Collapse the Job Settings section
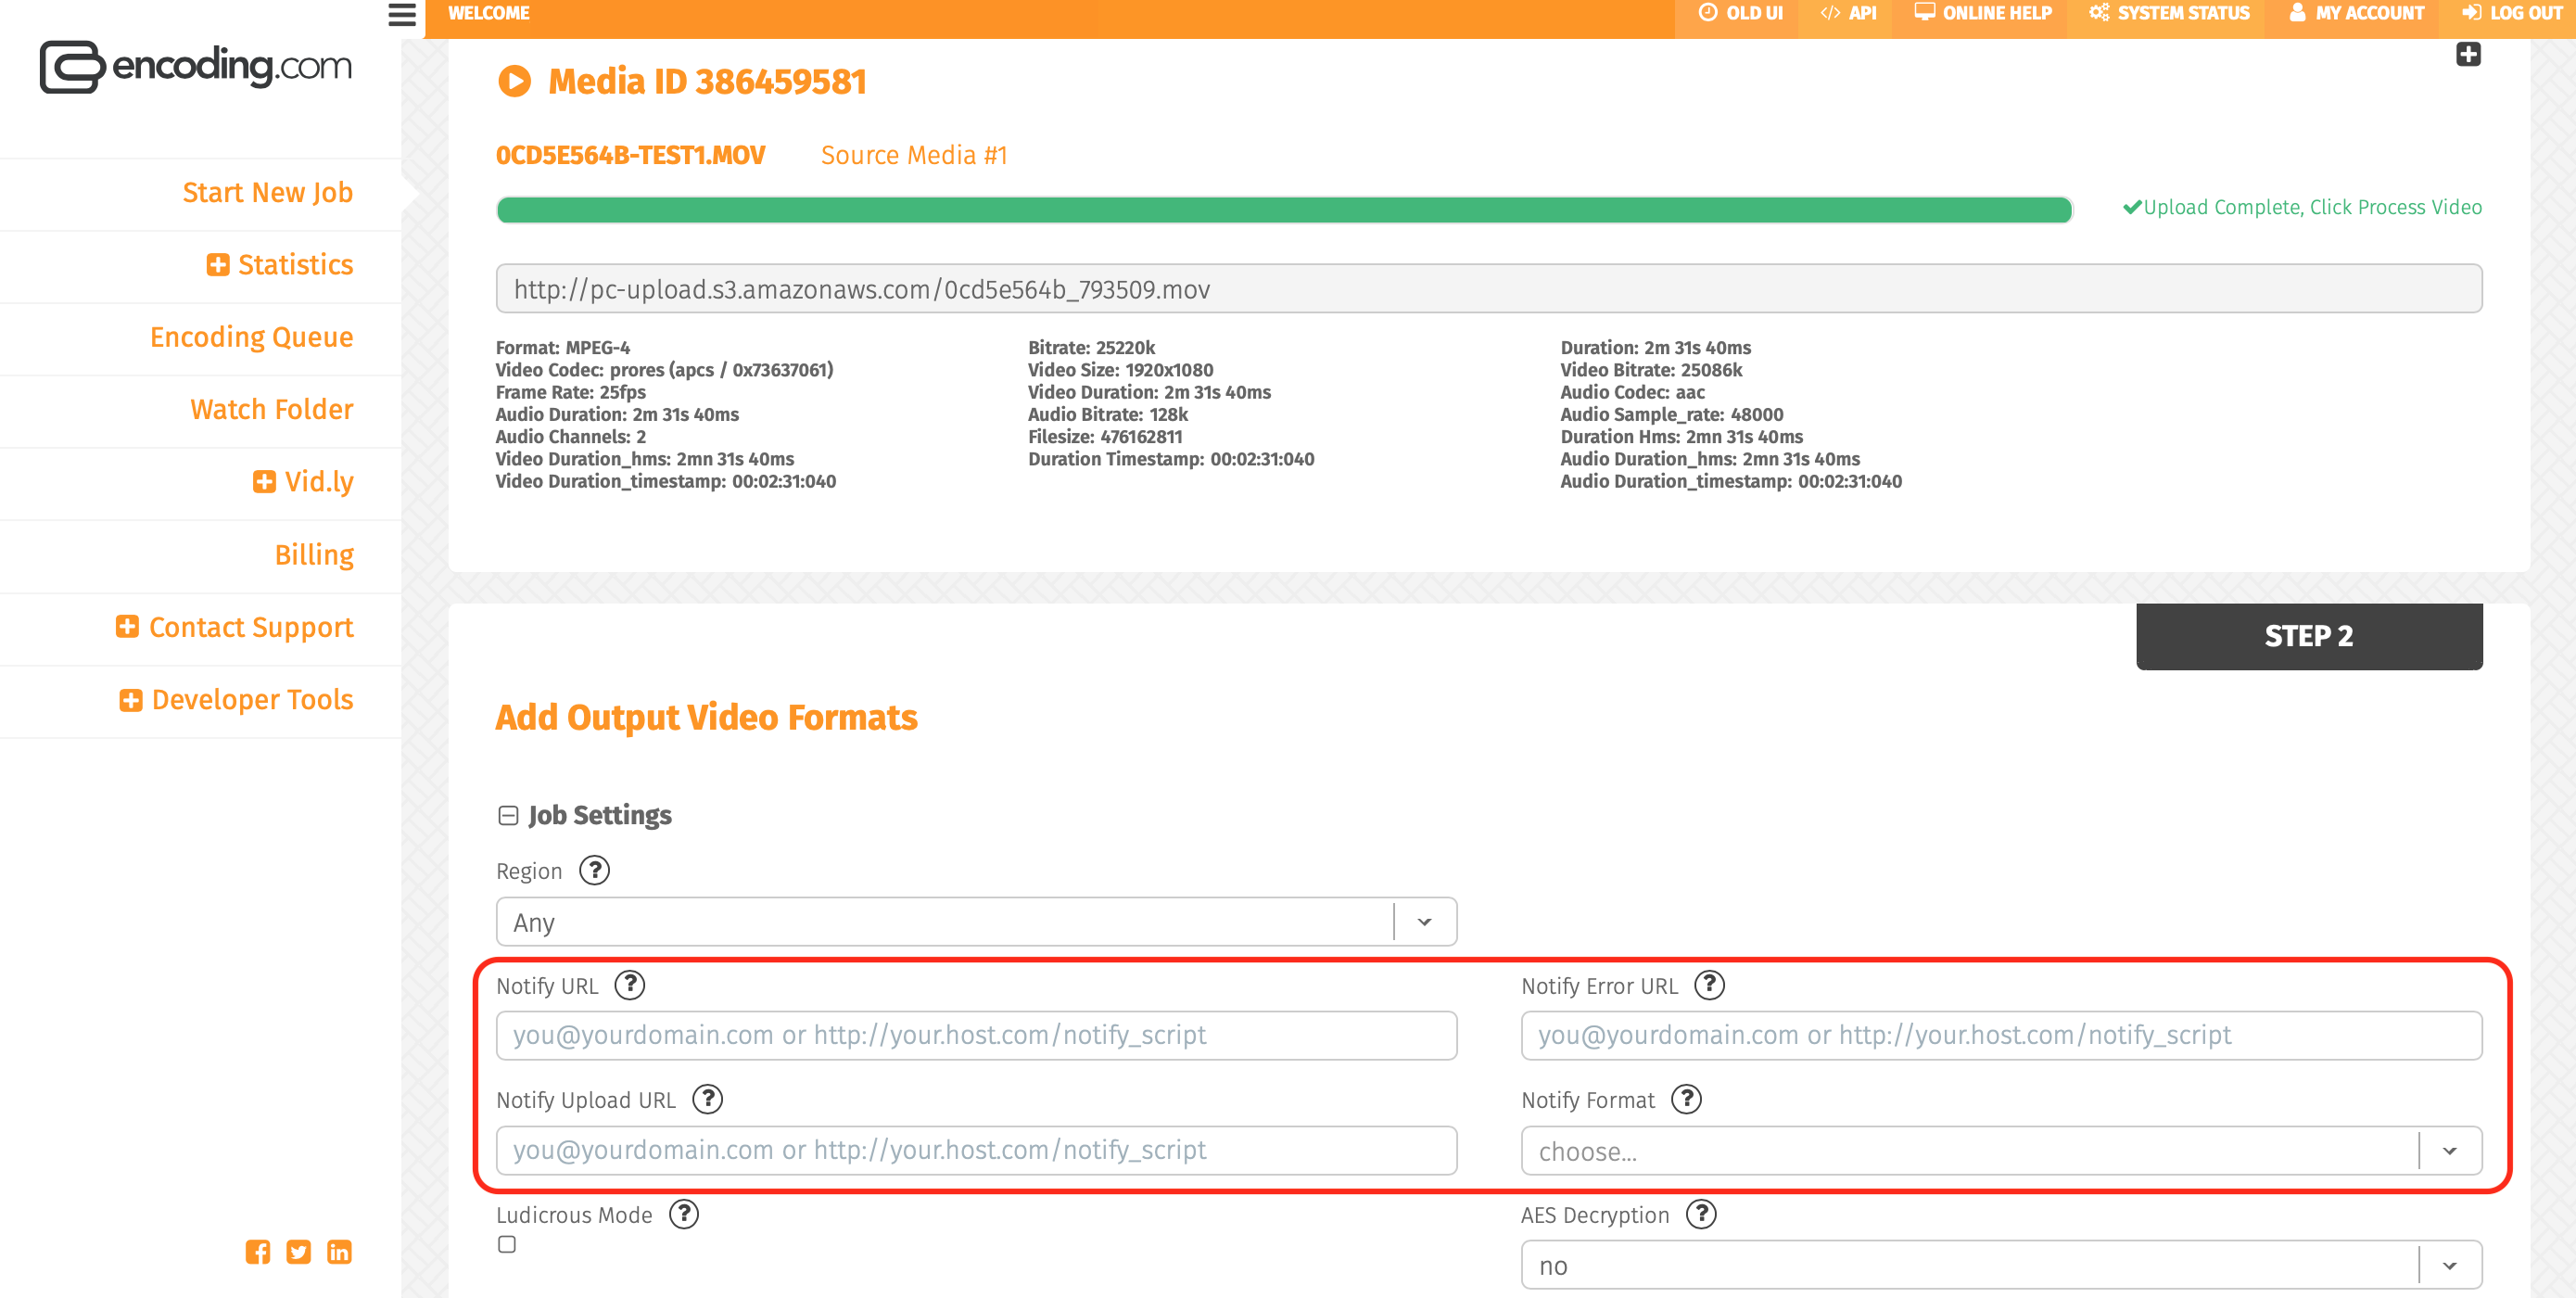The image size is (2576, 1298). click(x=508, y=816)
